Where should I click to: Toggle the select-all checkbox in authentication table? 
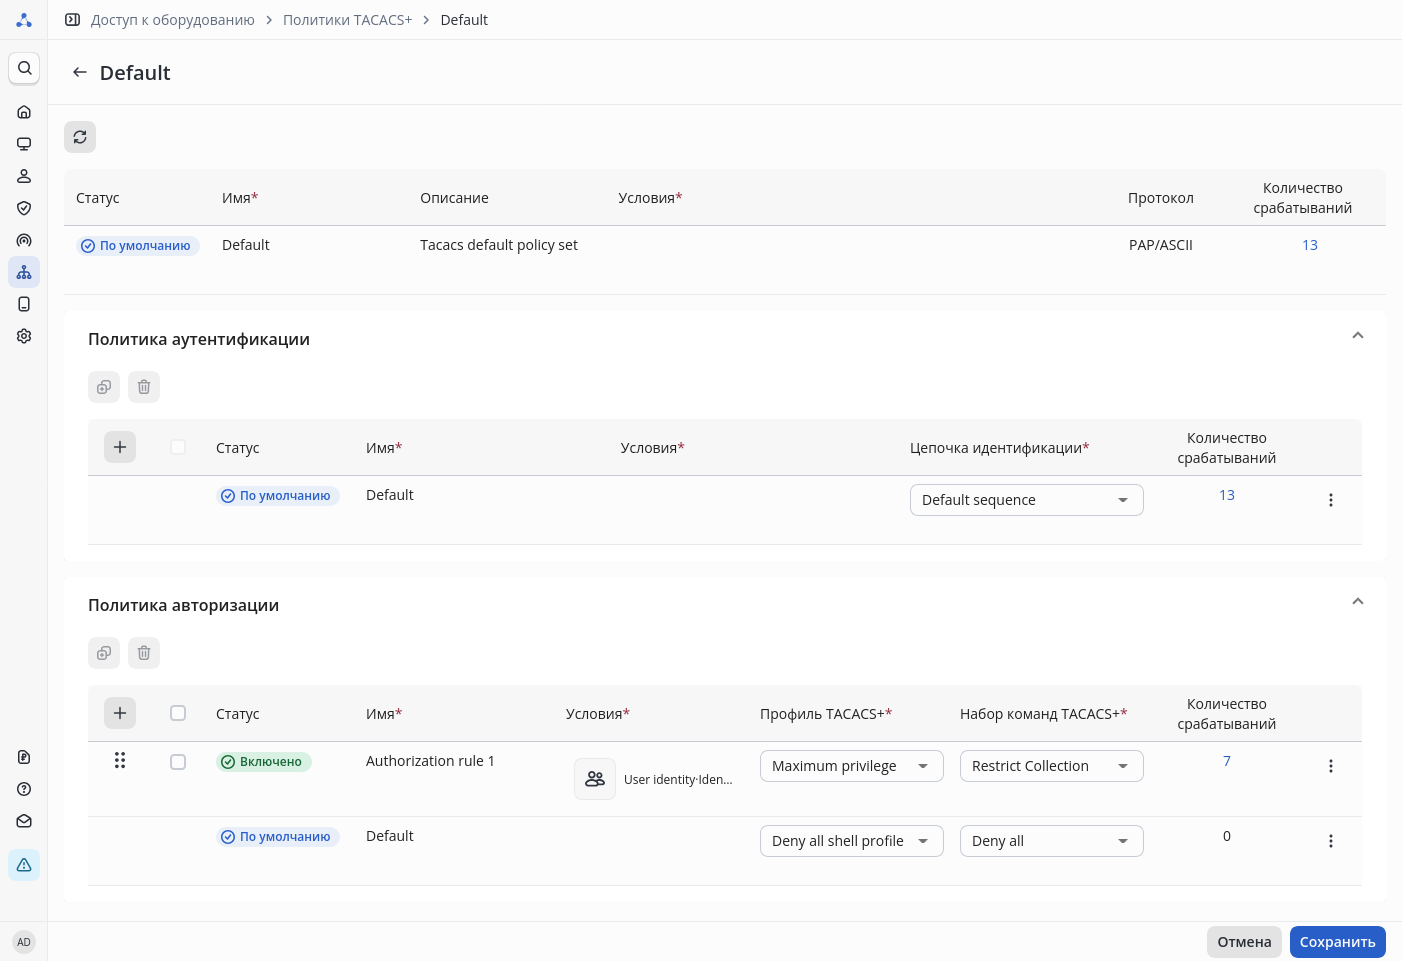click(x=178, y=447)
